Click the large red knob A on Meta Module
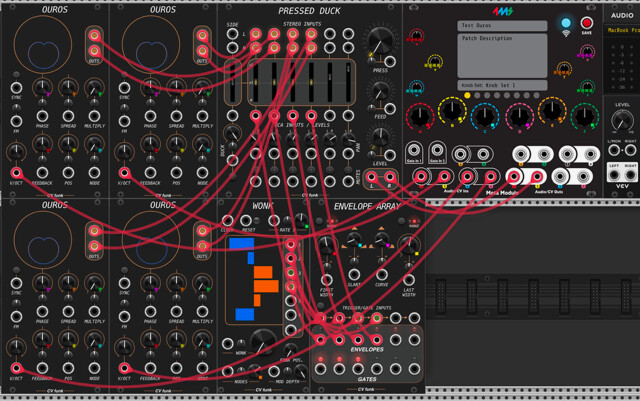This screenshot has height=401, width=640. tap(420, 117)
